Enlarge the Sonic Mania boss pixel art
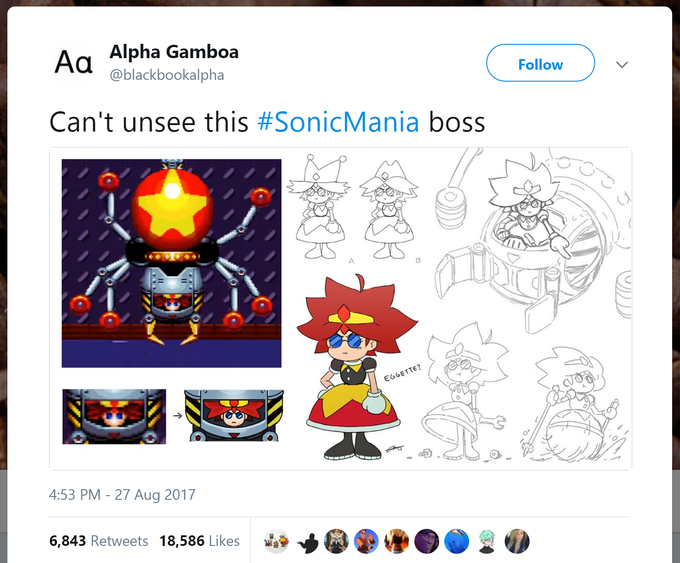This screenshot has width=680, height=563. tap(171, 263)
